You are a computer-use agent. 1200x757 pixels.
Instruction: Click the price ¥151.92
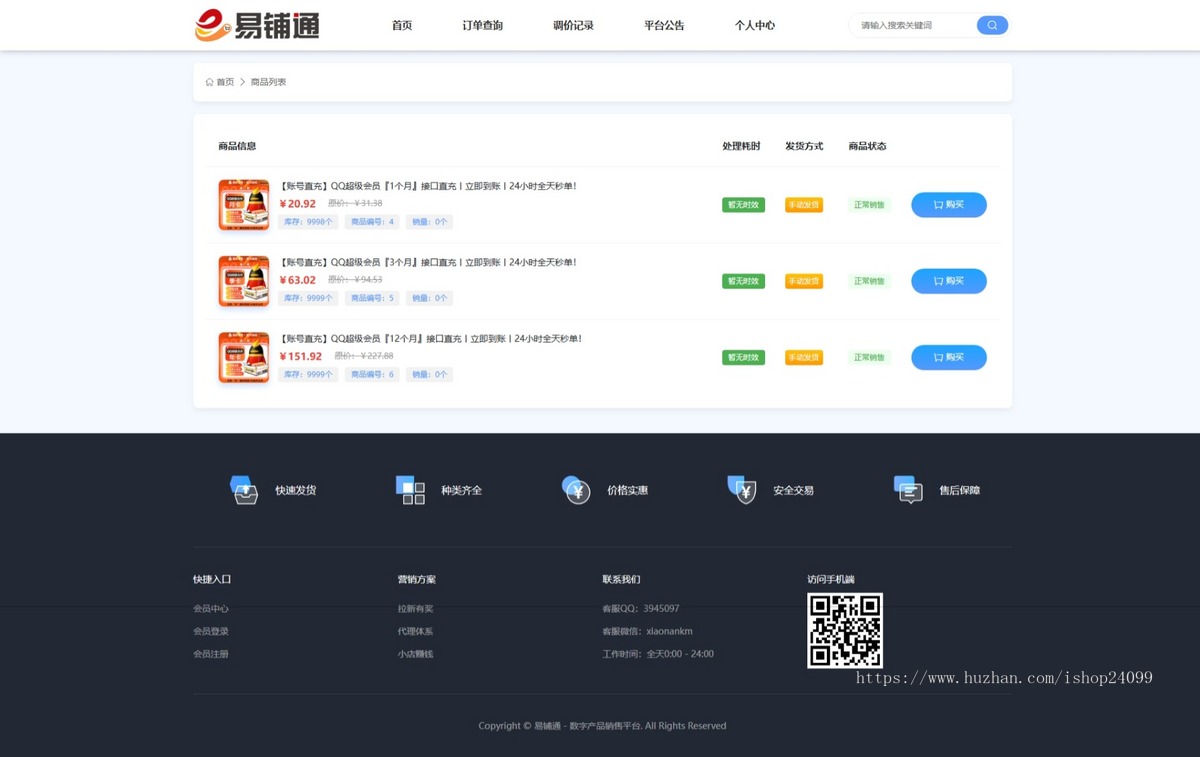click(300, 356)
